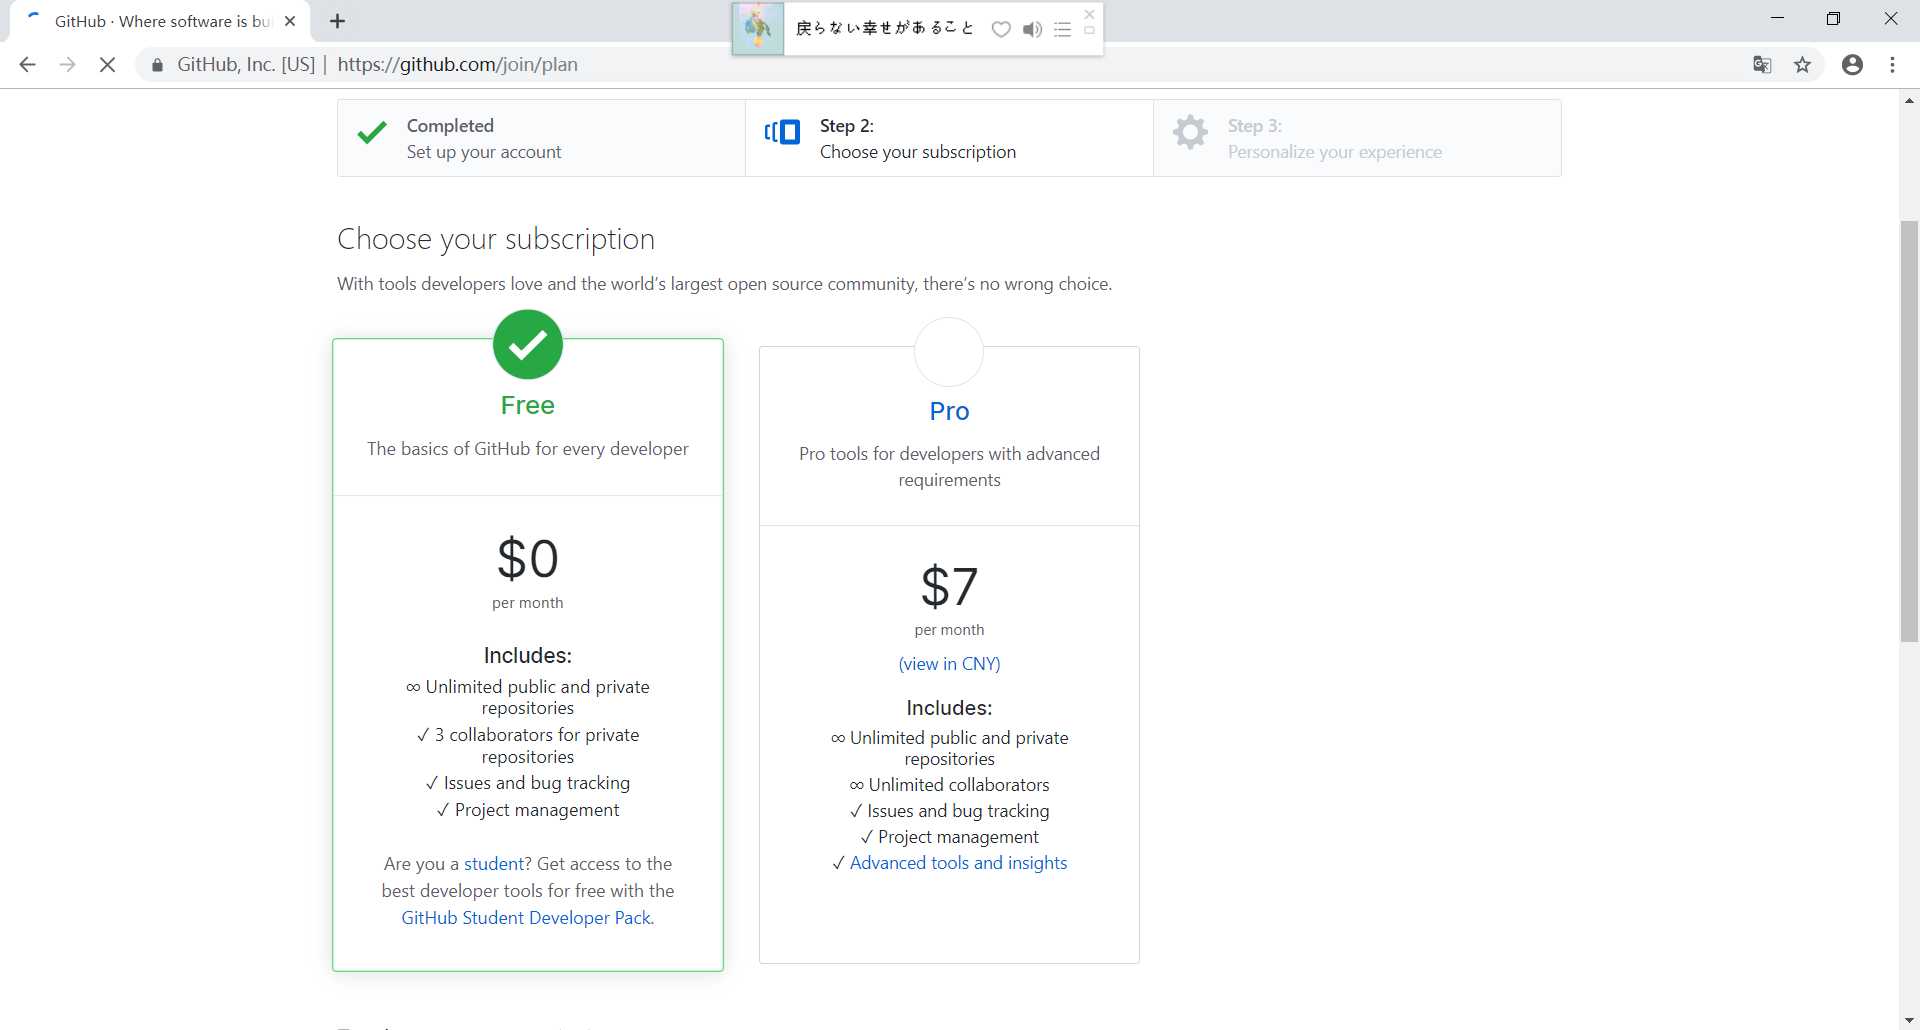Image resolution: width=1920 pixels, height=1030 pixels.
Task: Click the music player song title
Action: pyautogui.click(x=884, y=28)
